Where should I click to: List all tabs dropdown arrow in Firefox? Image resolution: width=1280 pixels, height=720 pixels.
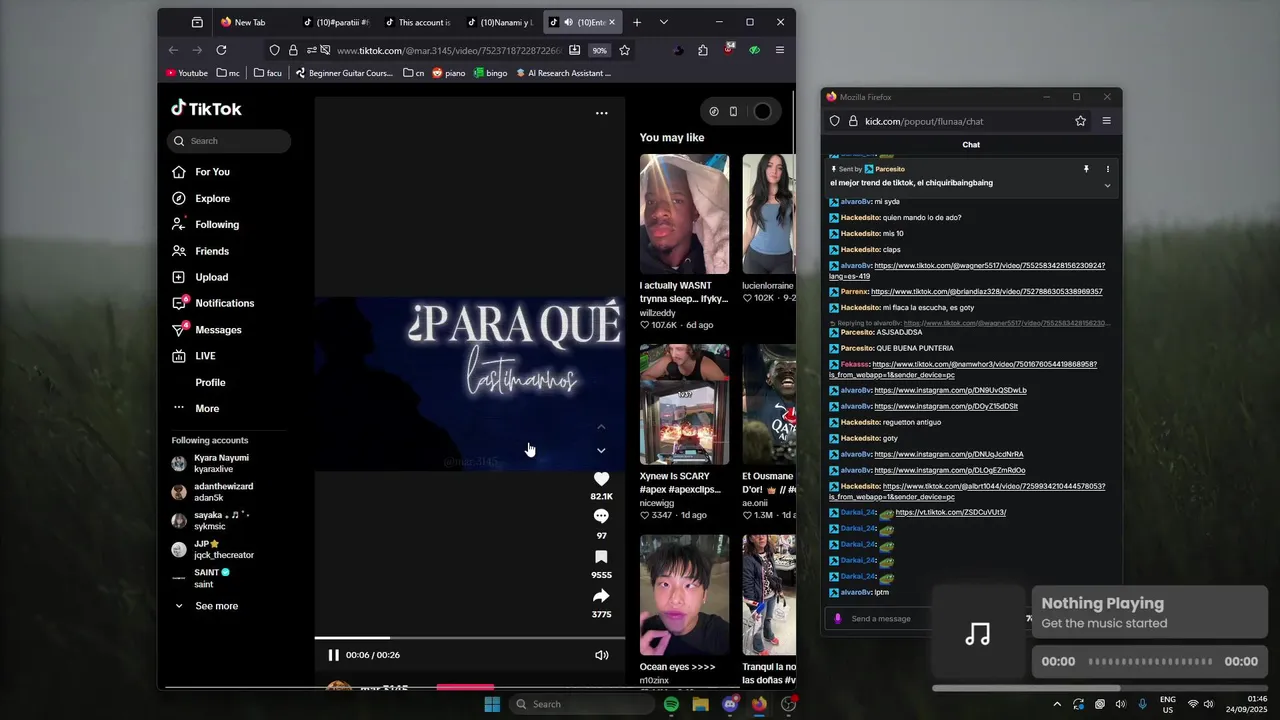click(x=663, y=22)
